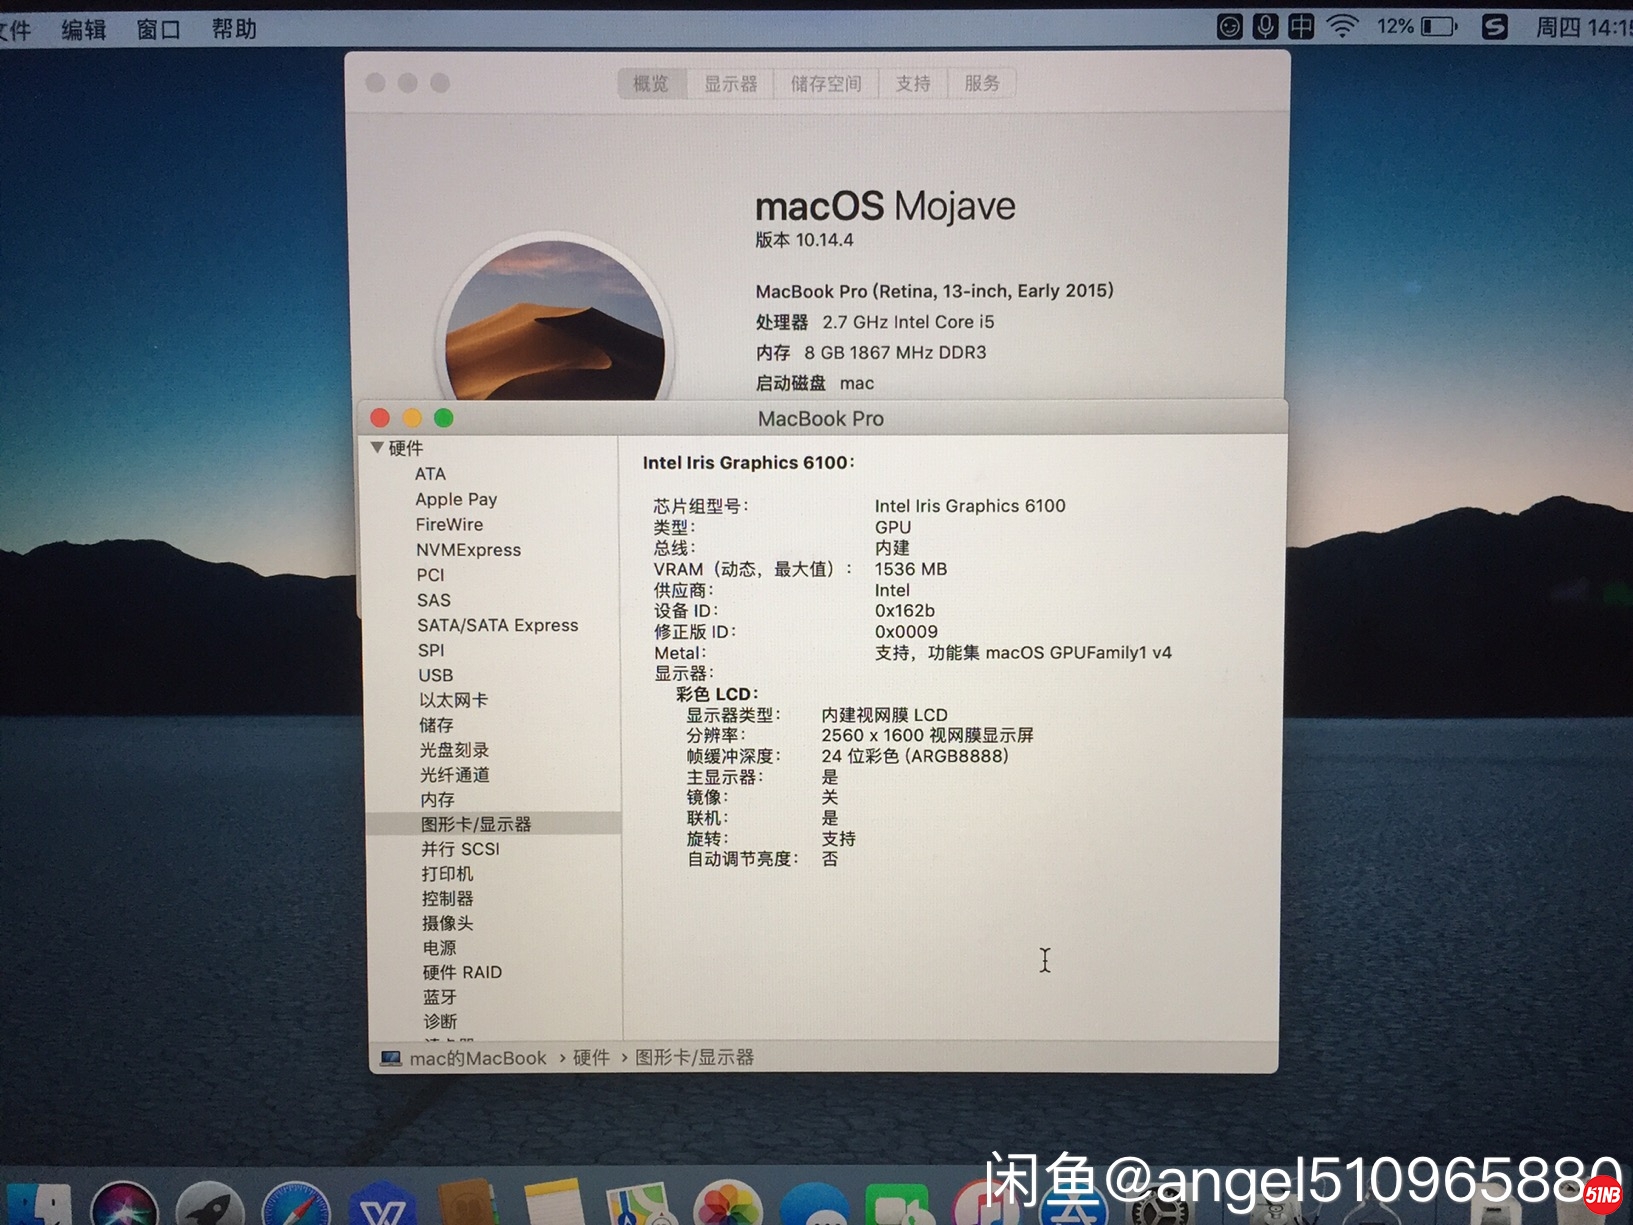1633x1225 pixels.
Task: Select Apple Pay in the sidebar
Action: point(456,499)
